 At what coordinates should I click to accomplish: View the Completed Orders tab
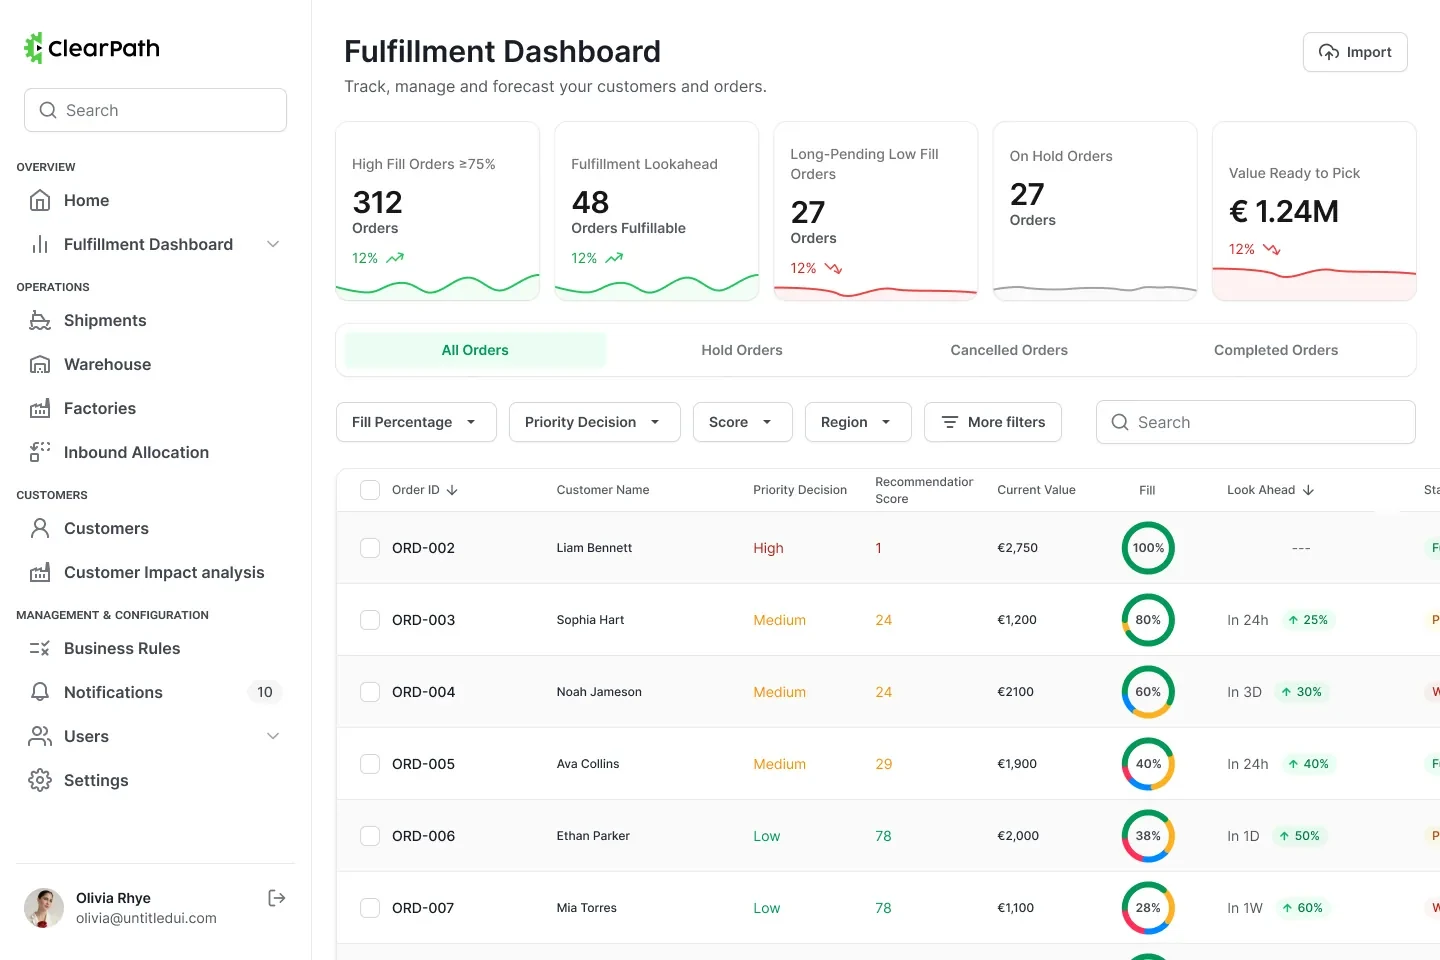1276,350
